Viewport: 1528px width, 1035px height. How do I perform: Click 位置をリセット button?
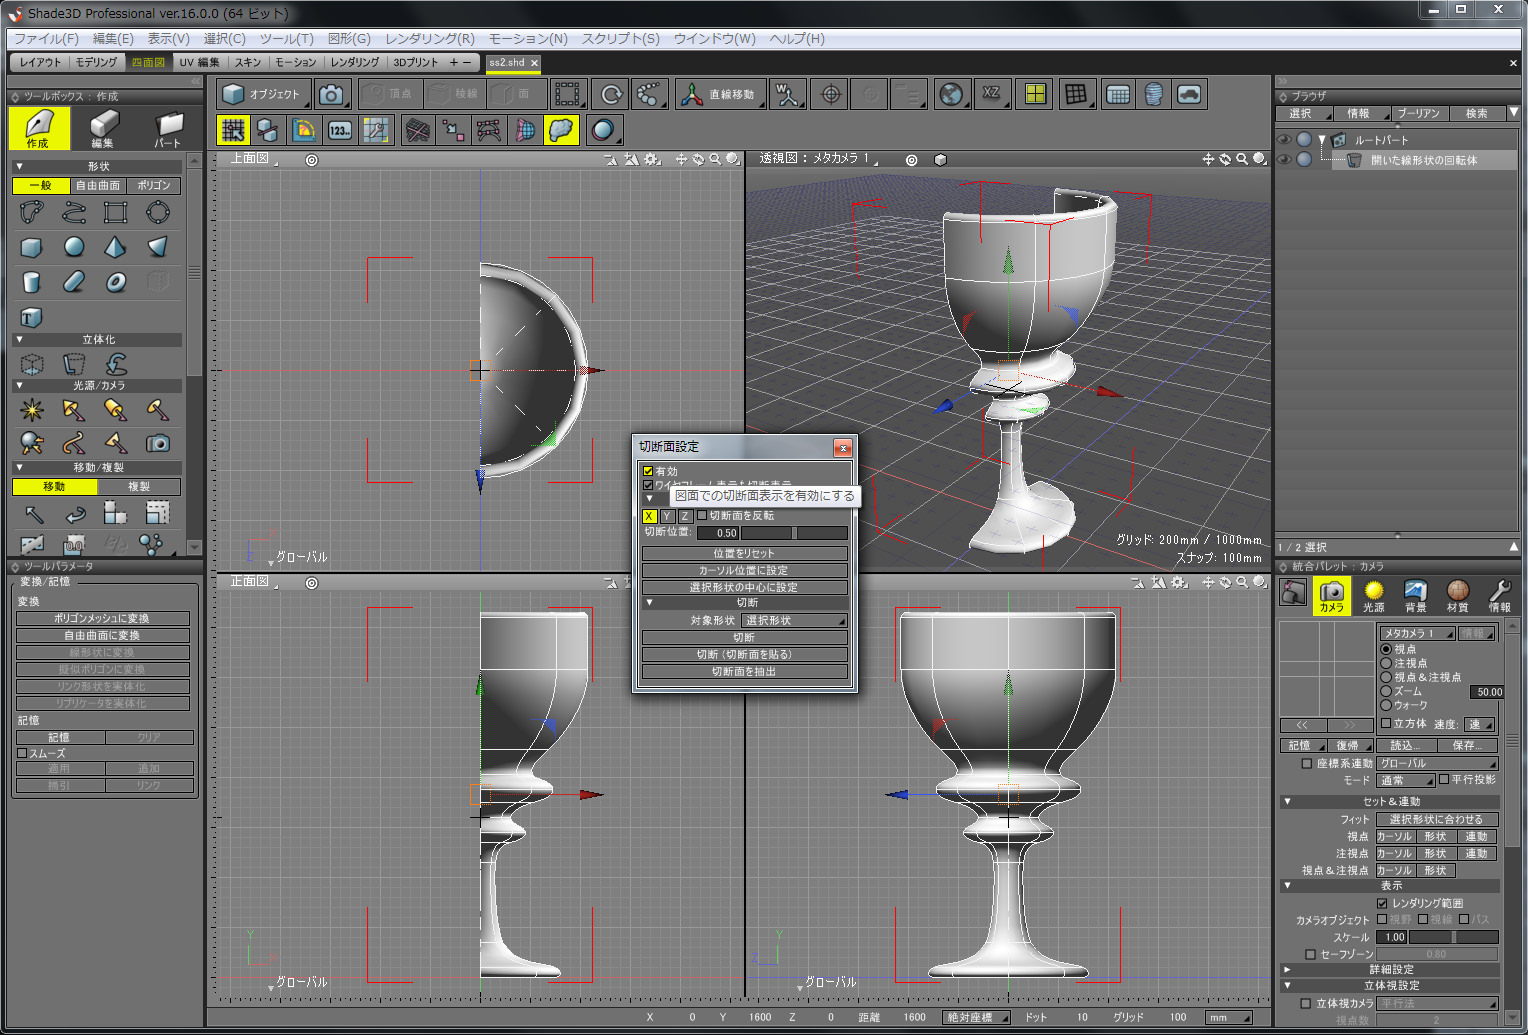coord(745,554)
